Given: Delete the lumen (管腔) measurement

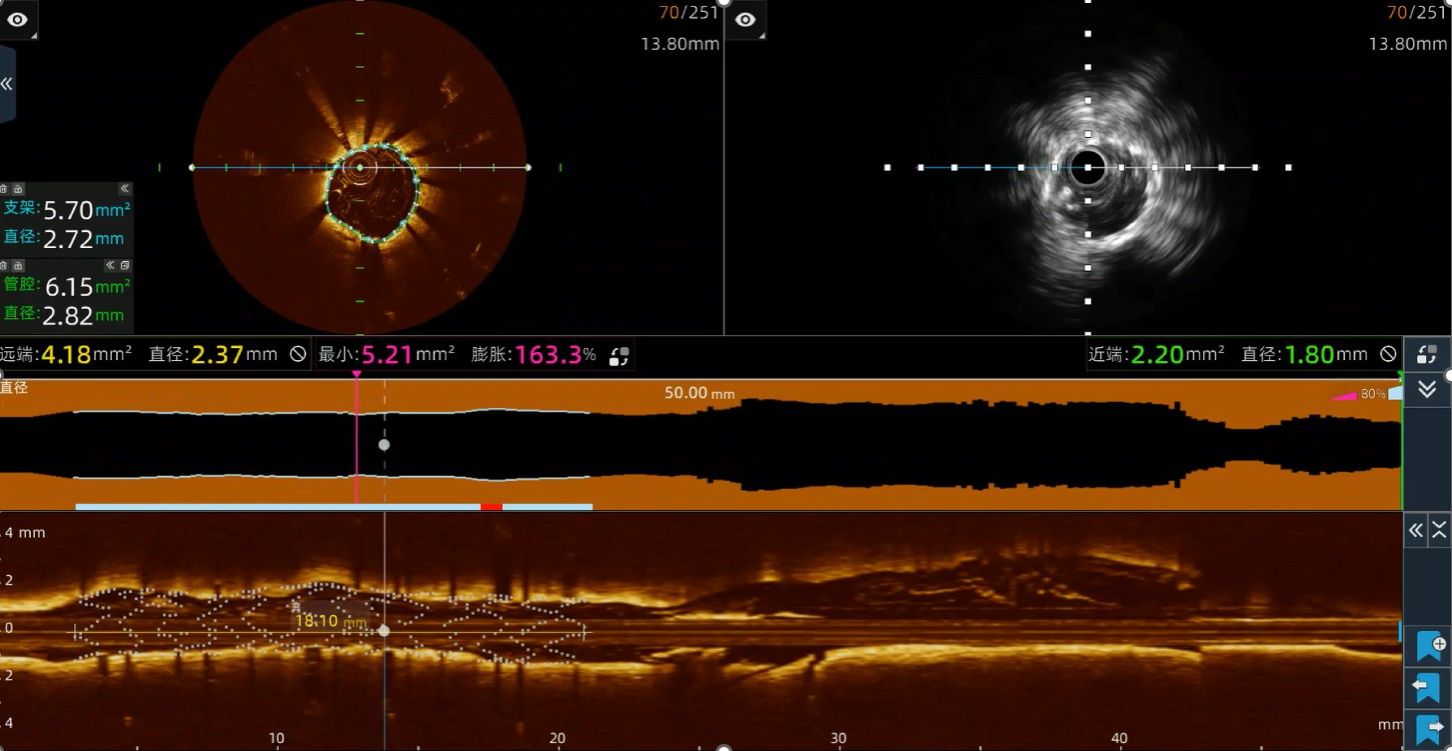Looking at the screenshot, I should click(x=5, y=266).
